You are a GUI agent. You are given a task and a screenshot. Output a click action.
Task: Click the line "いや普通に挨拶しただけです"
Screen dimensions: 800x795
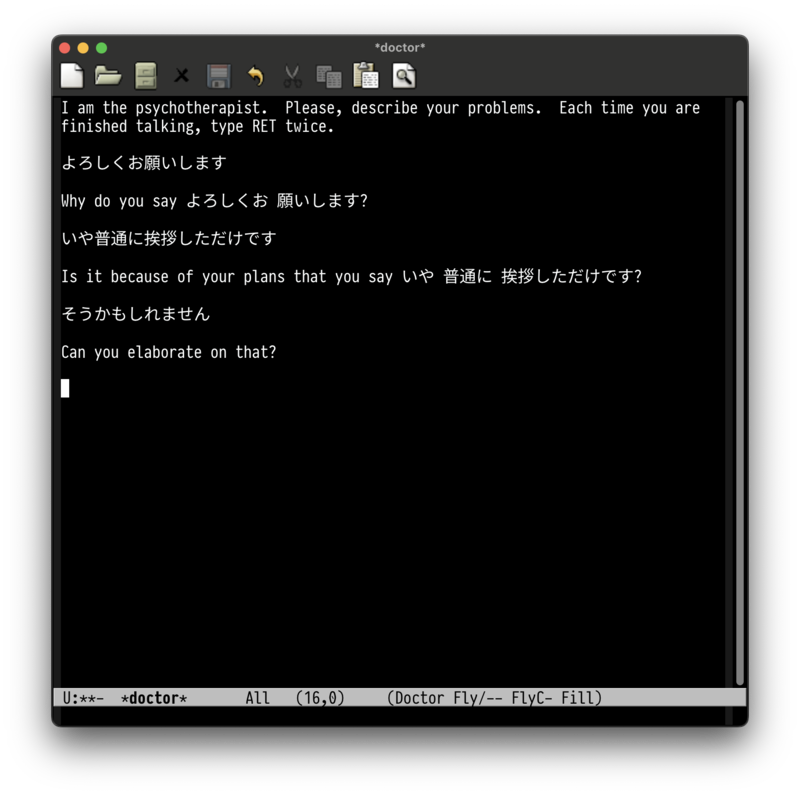(x=169, y=238)
